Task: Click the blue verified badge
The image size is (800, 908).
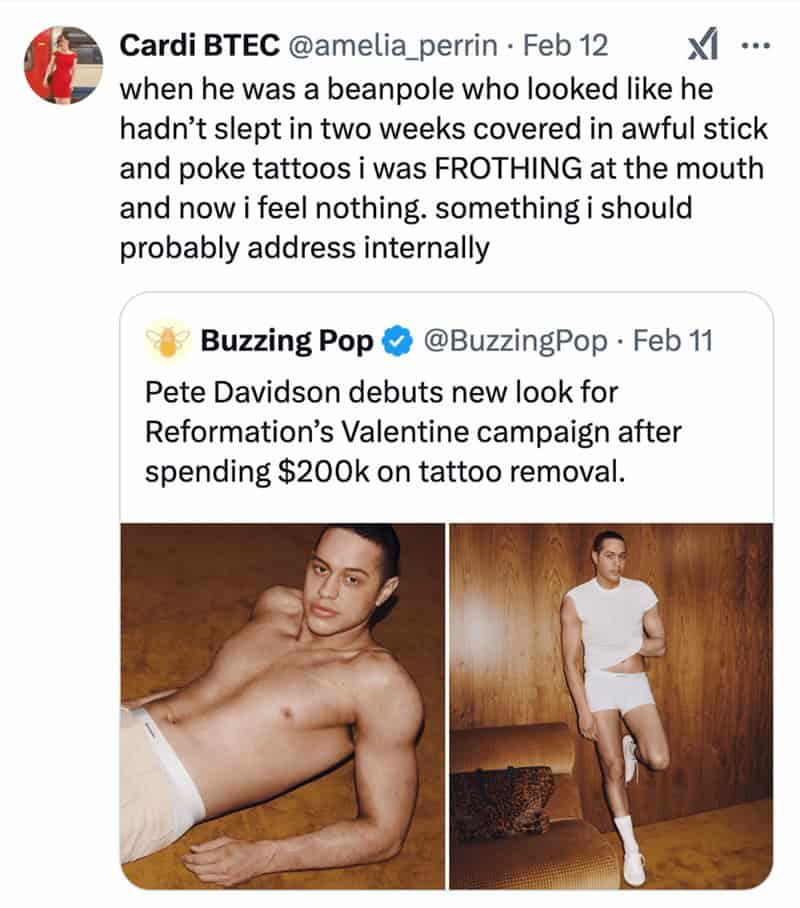Action: [398, 342]
